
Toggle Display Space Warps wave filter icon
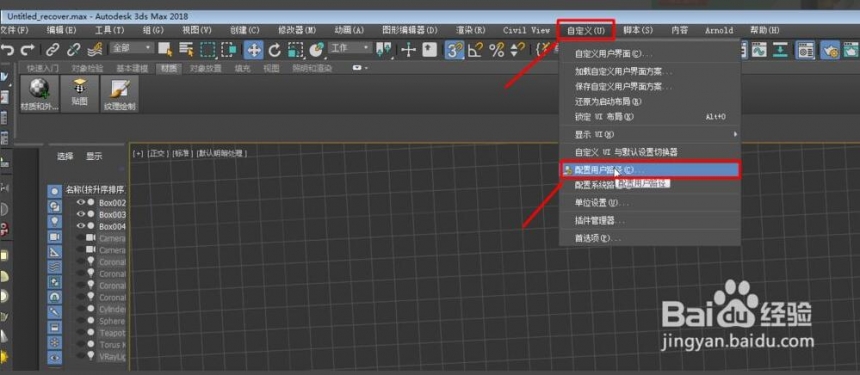(x=54, y=267)
